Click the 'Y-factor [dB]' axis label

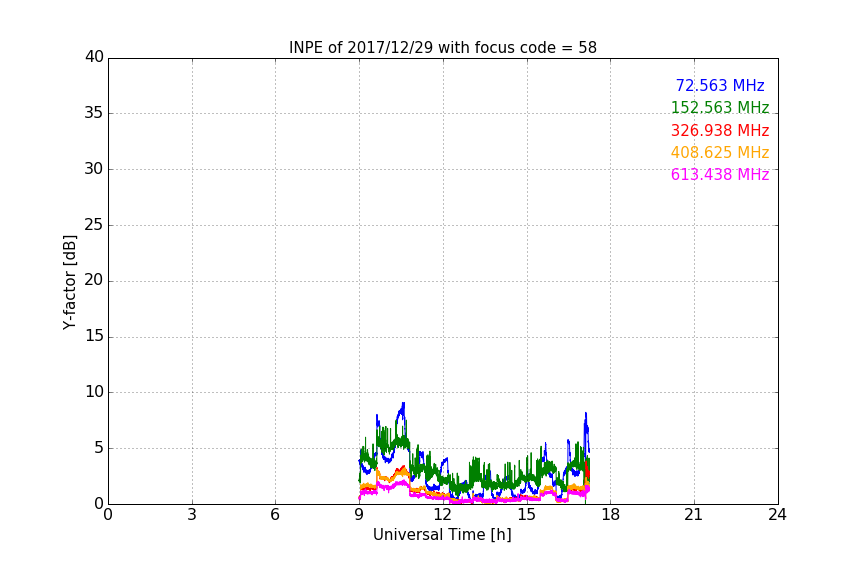(69, 282)
